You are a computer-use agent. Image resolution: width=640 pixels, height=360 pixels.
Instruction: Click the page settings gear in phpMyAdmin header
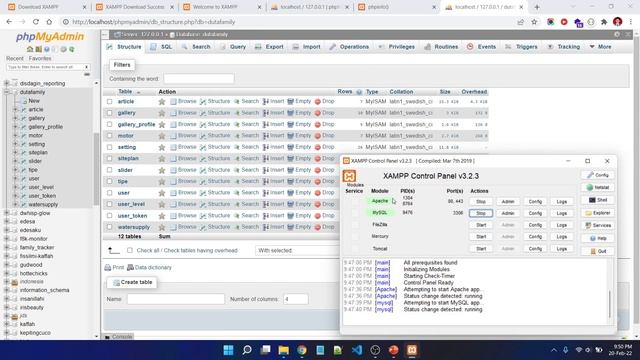click(617, 35)
